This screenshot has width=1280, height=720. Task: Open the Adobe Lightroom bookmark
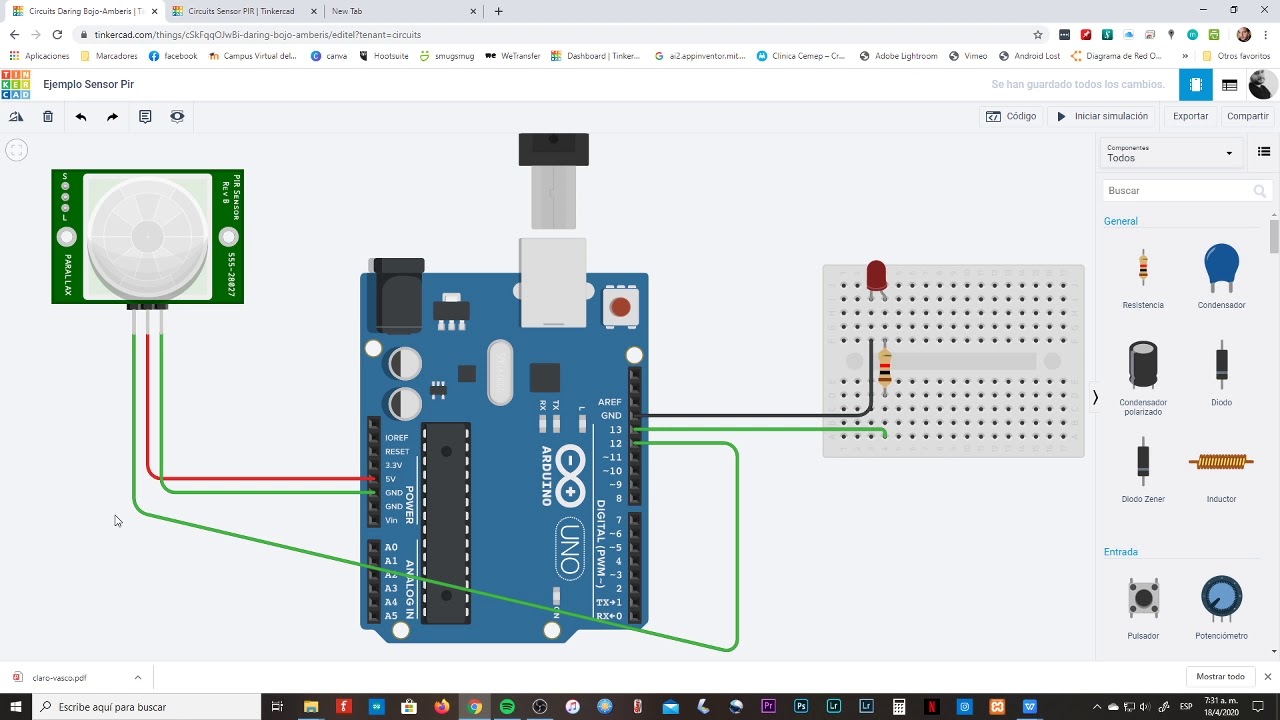point(898,56)
